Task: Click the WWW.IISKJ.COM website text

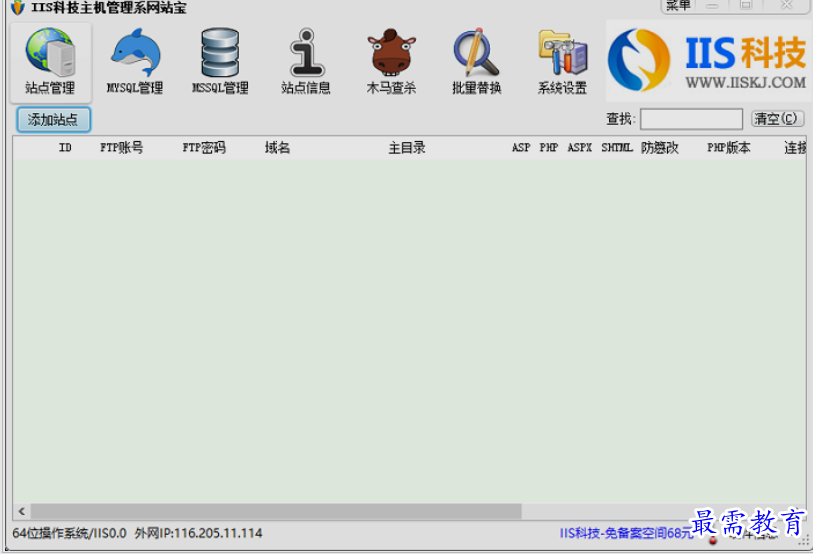Action: coord(746,82)
